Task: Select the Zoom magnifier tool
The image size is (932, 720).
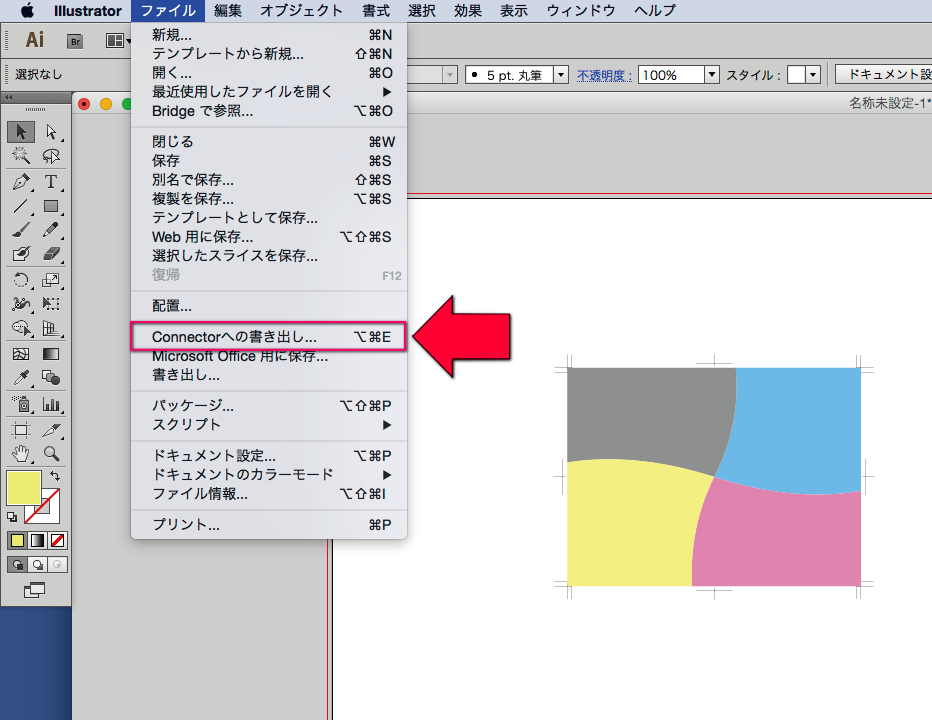Action: click(51, 454)
